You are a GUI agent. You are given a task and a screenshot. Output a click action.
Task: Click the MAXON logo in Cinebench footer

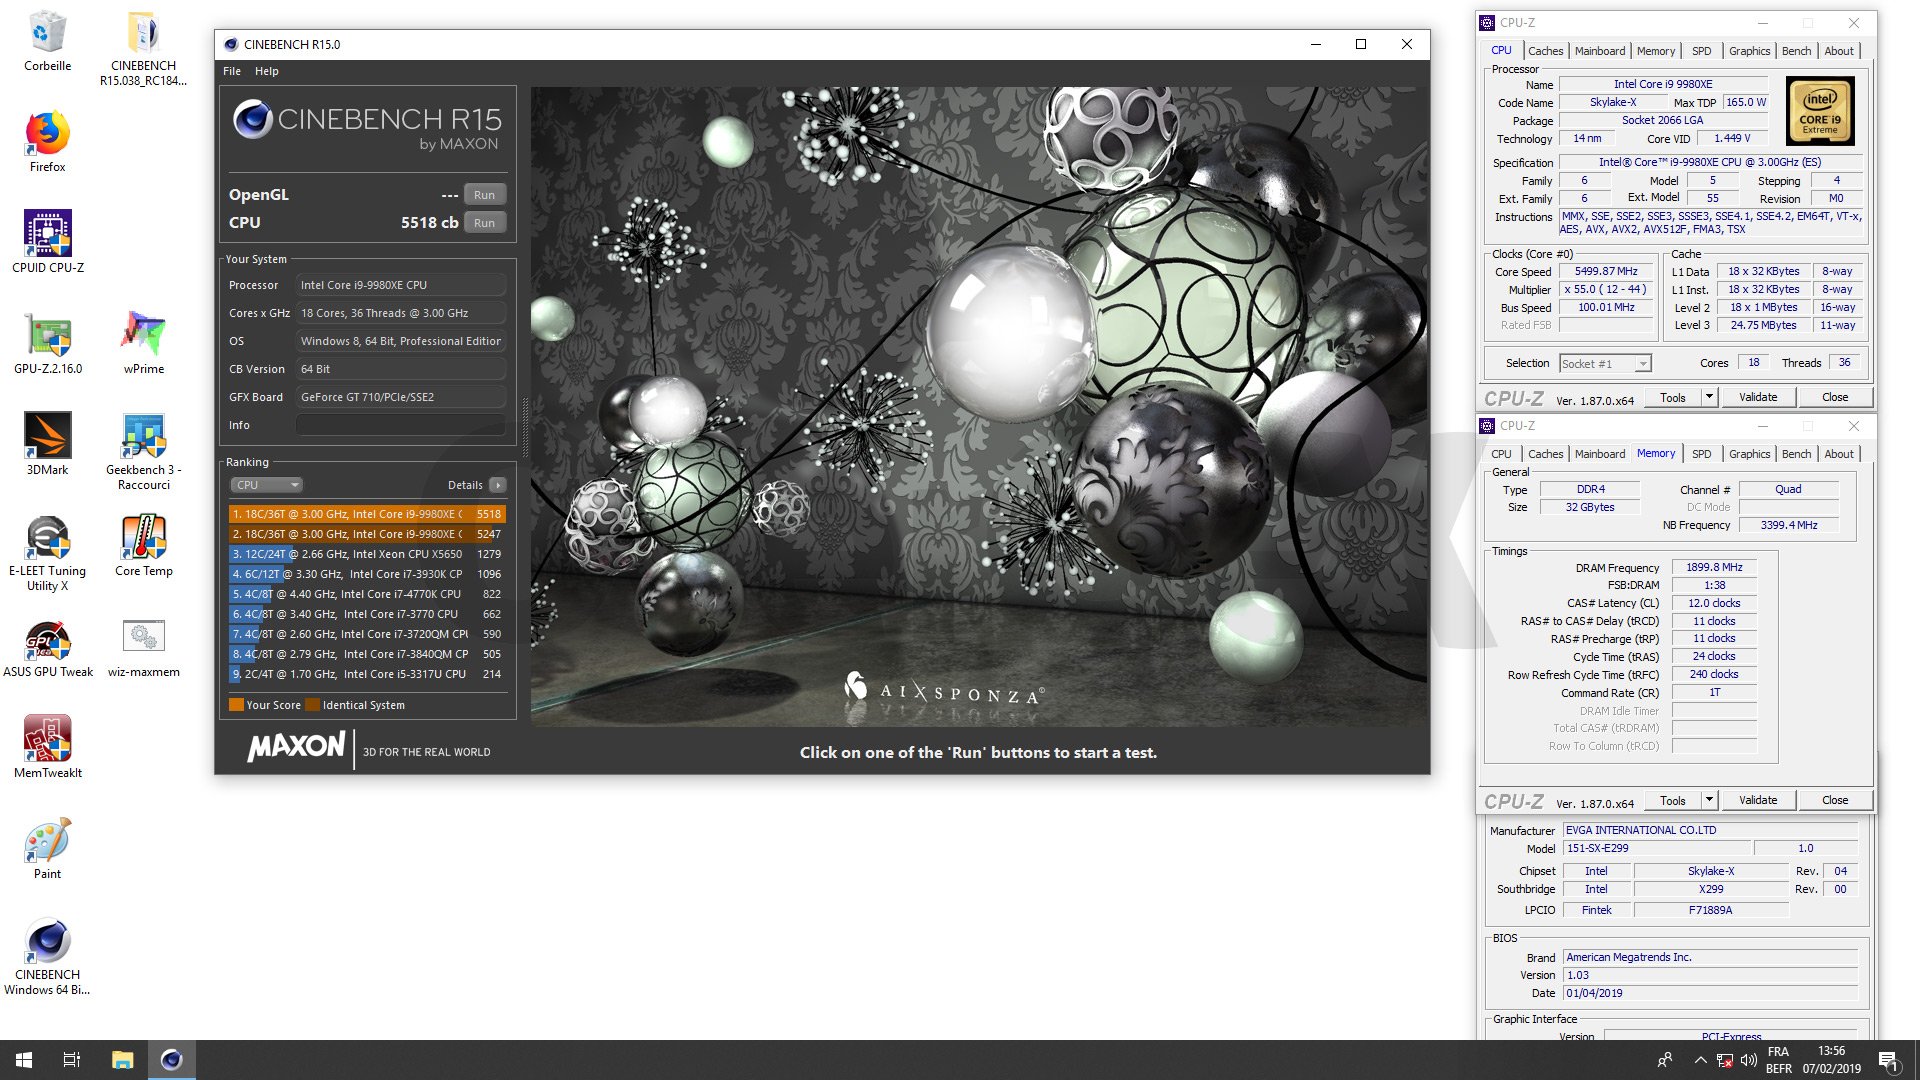(x=296, y=747)
